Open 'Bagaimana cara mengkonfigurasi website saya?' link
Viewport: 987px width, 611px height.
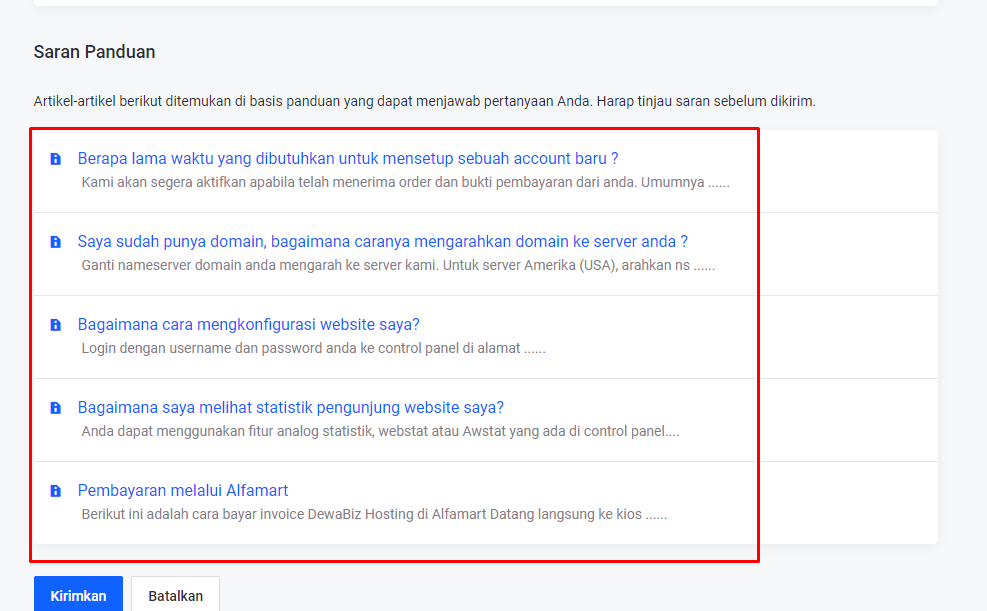248,324
